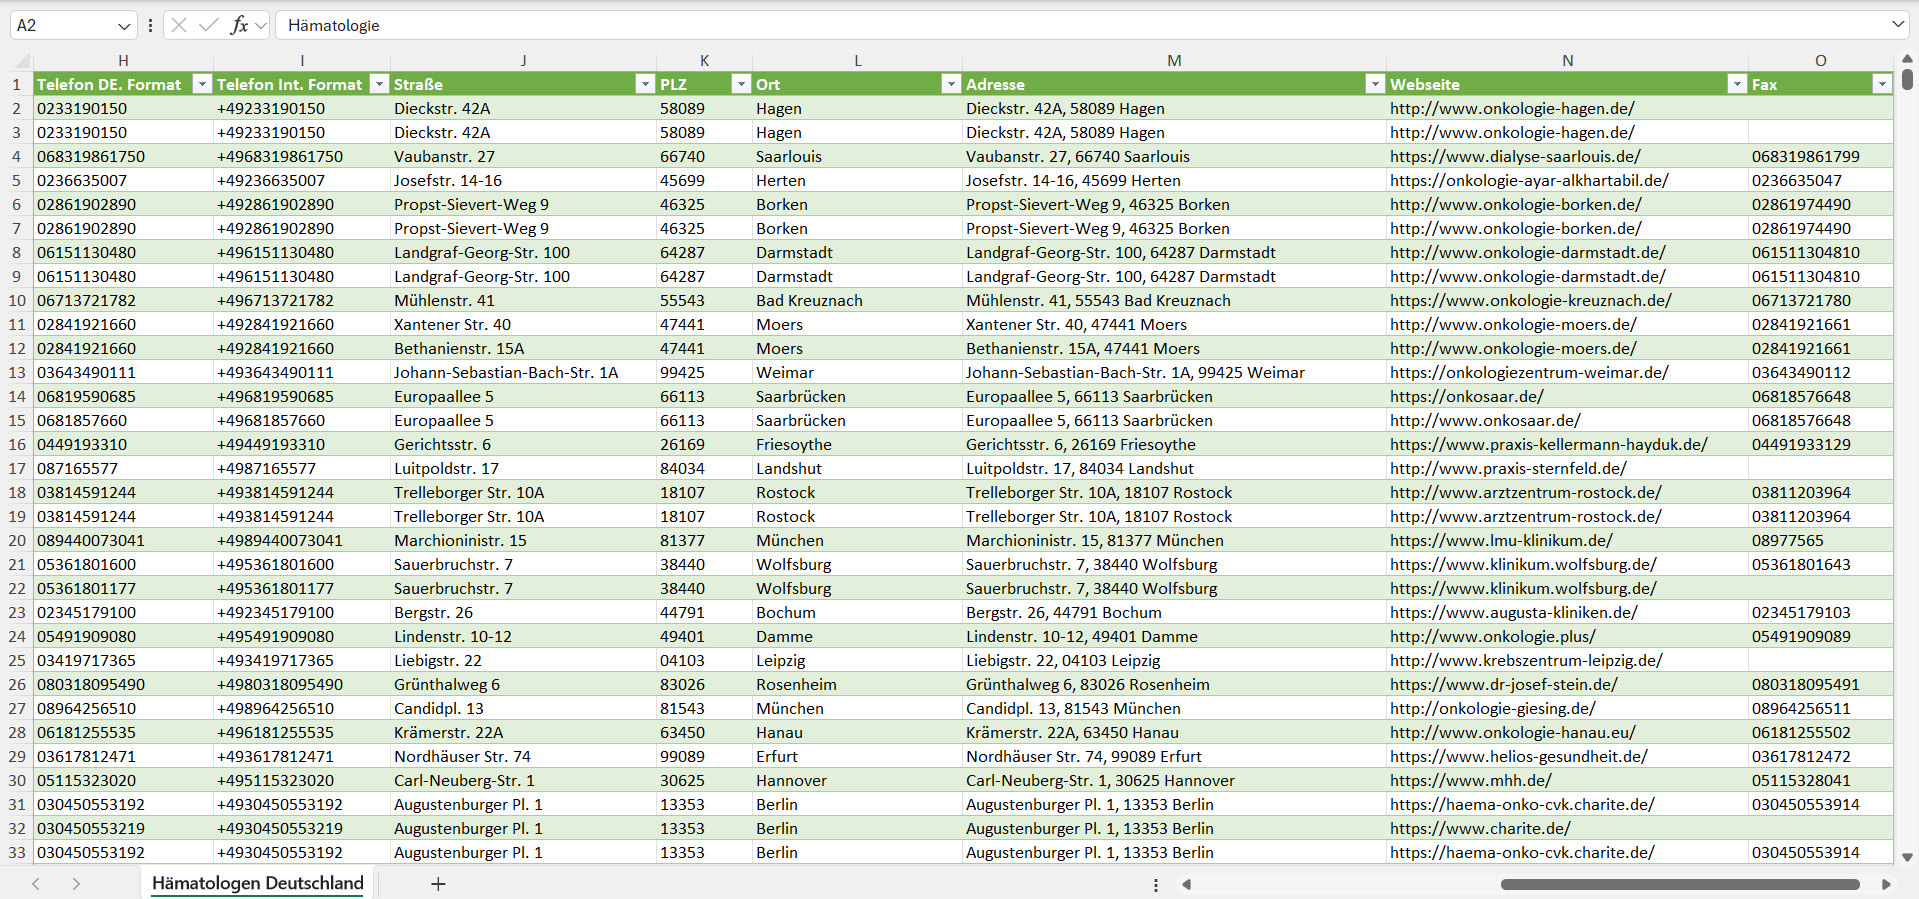Open the dialyse-saarlouis.de website link
Image resolution: width=1919 pixels, height=899 pixels.
click(x=1514, y=156)
